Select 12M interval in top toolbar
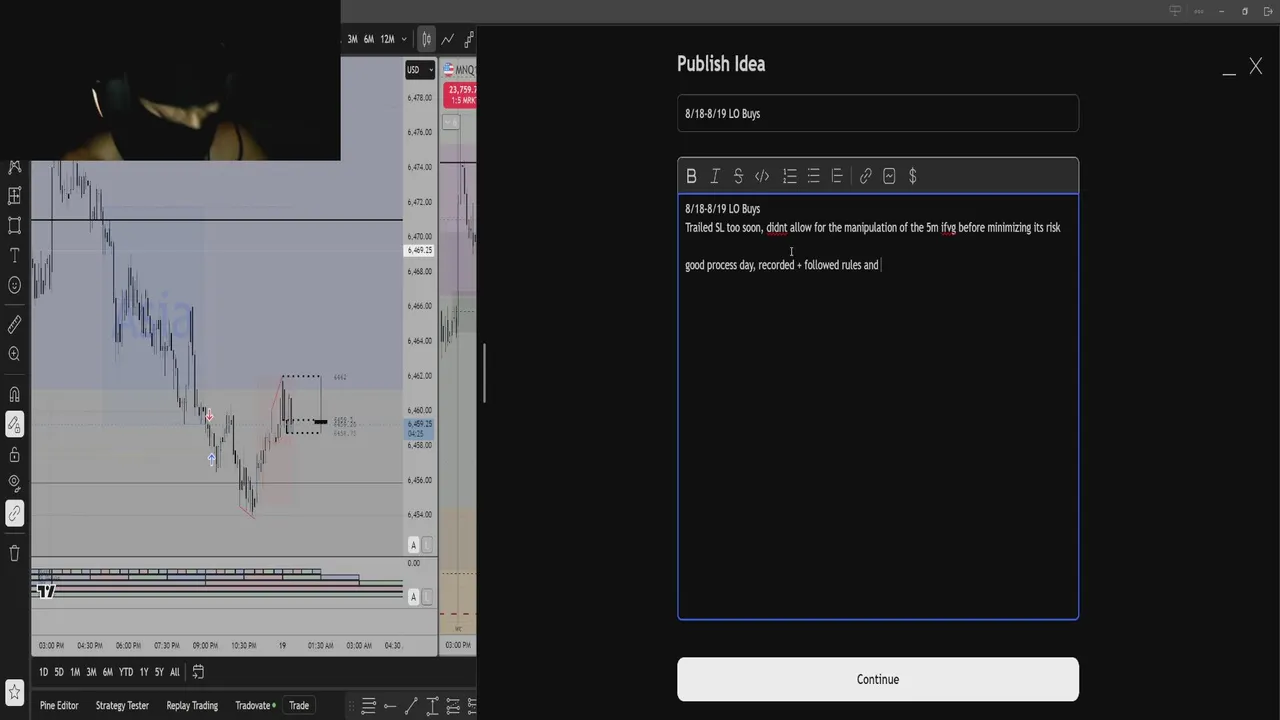This screenshot has height=720, width=1280. pos(387,39)
